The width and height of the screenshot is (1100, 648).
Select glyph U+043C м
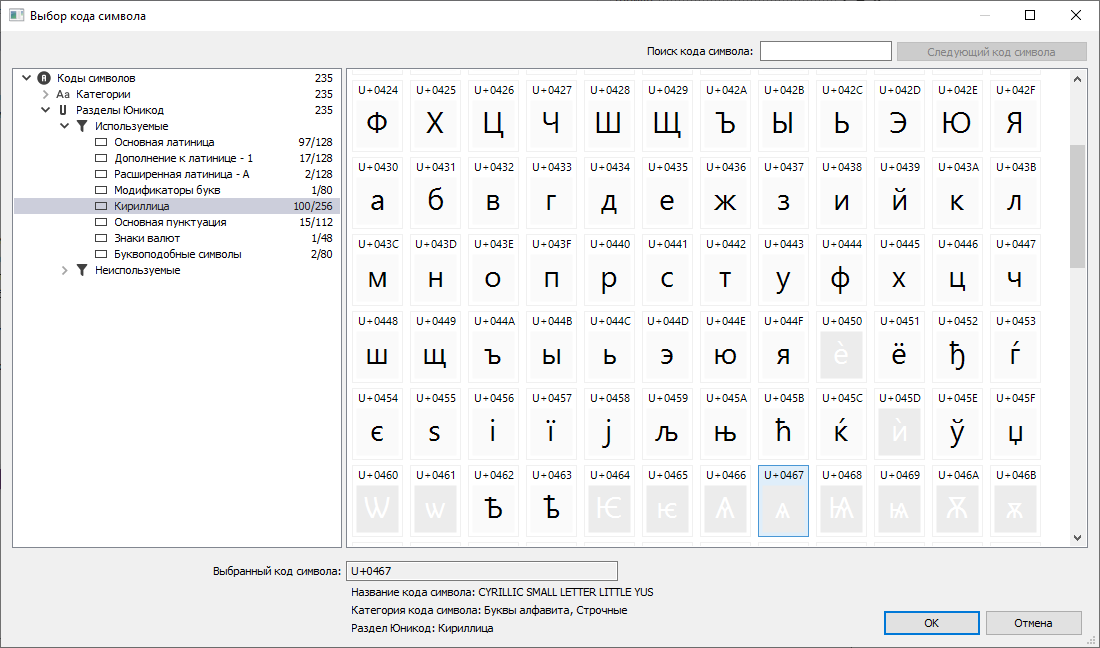377,270
